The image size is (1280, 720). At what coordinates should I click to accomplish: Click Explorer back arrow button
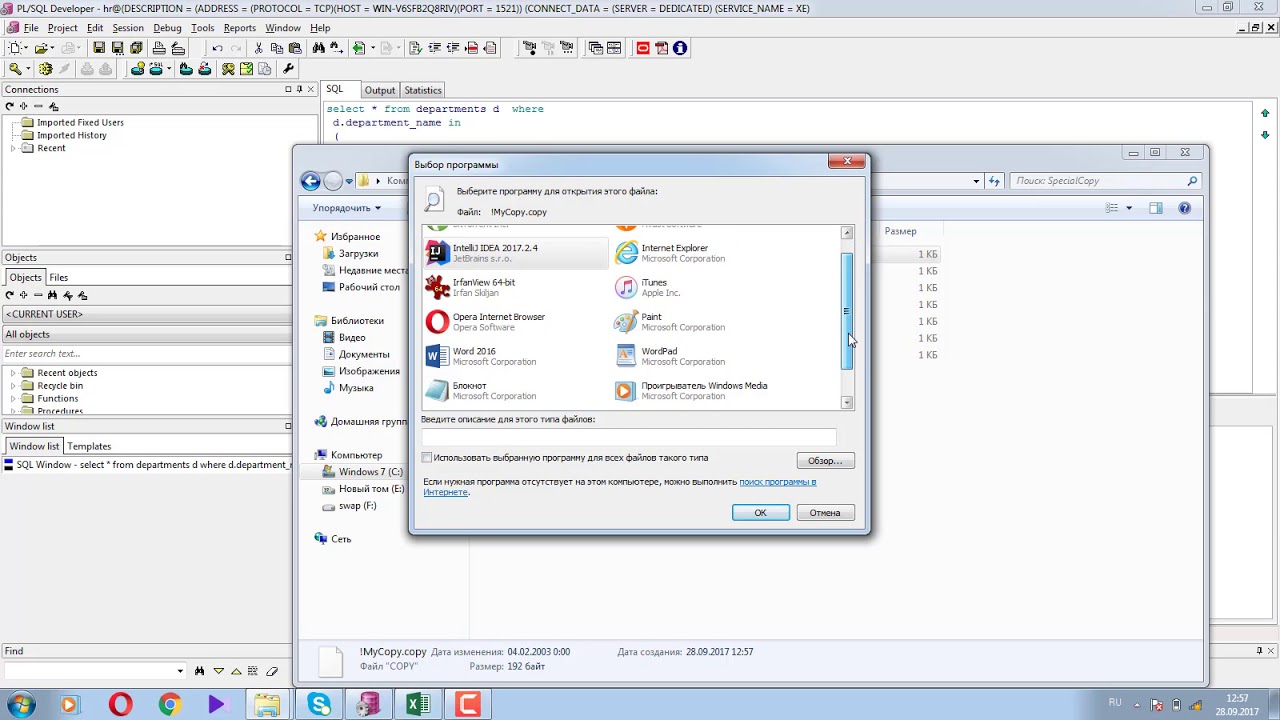[x=310, y=181]
